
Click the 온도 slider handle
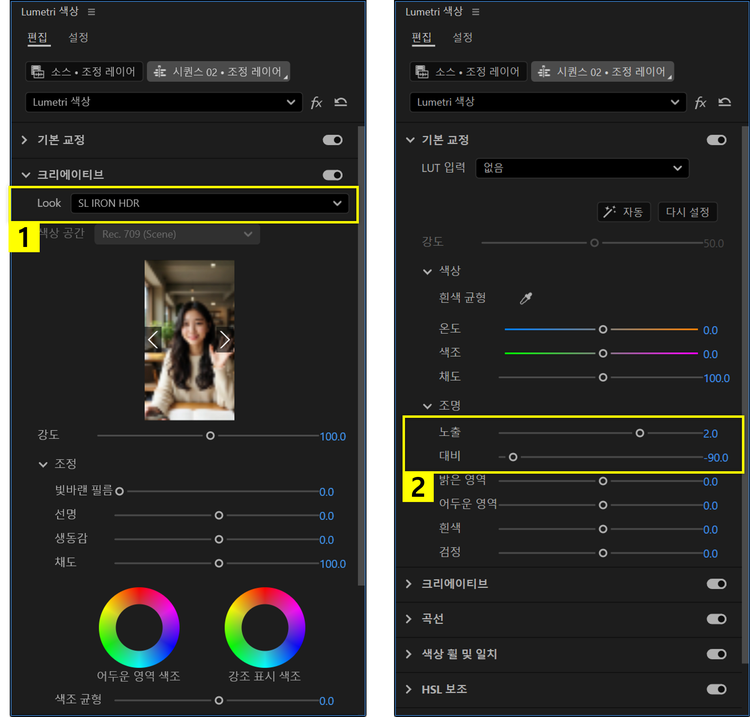click(x=603, y=330)
